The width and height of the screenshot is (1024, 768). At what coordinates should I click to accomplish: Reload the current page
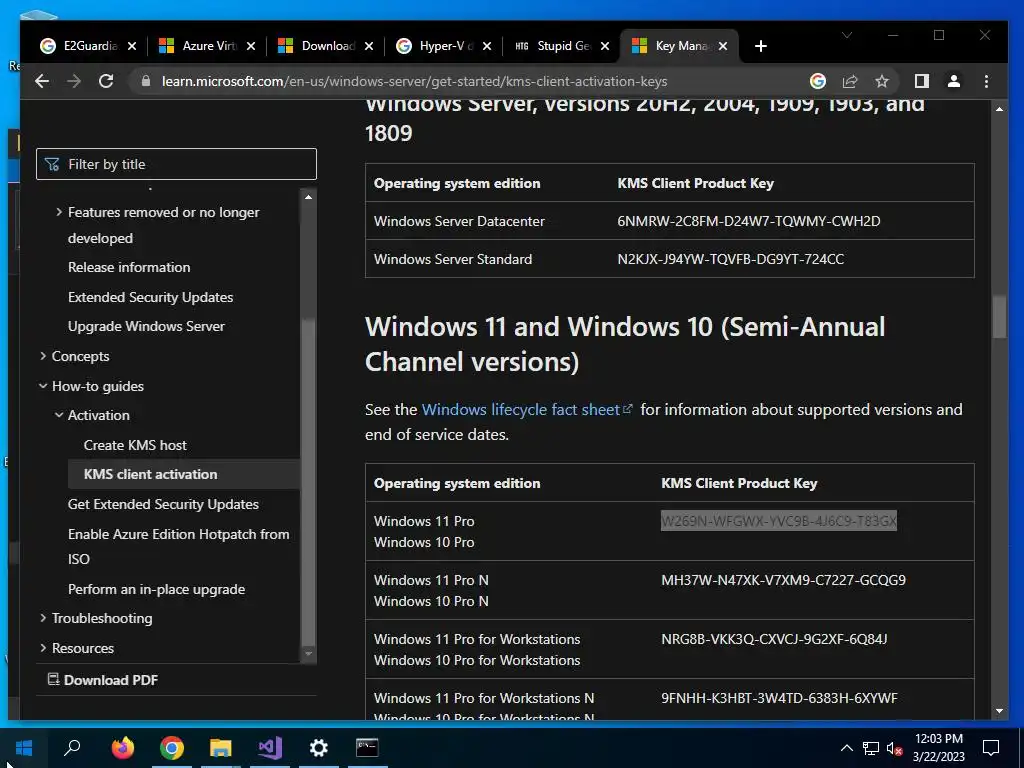click(106, 81)
